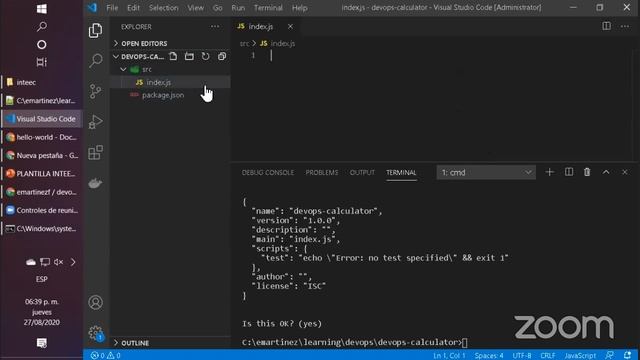640x360 pixels.
Task: Kill terminal with trash icon
Action: pos(587,172)
